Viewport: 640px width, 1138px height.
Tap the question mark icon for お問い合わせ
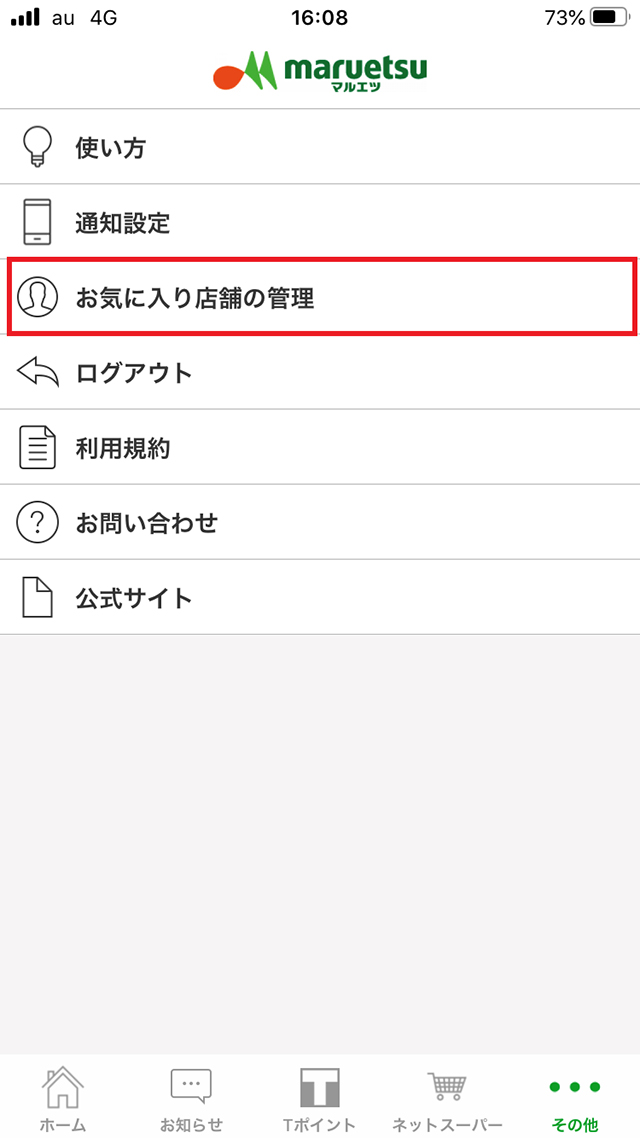[37, 522]
